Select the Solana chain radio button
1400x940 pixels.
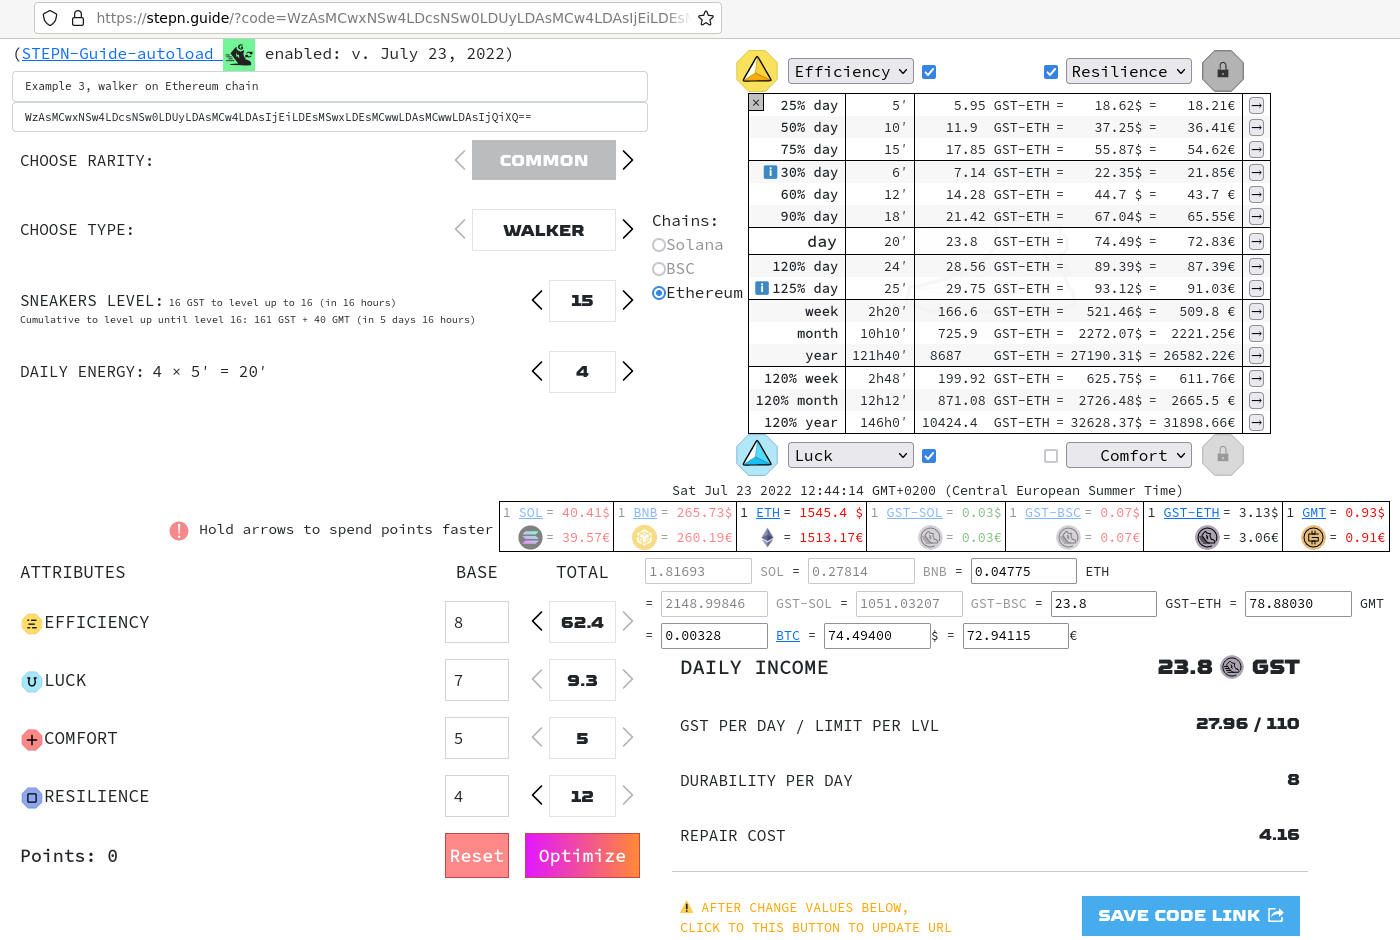(659, 244)
